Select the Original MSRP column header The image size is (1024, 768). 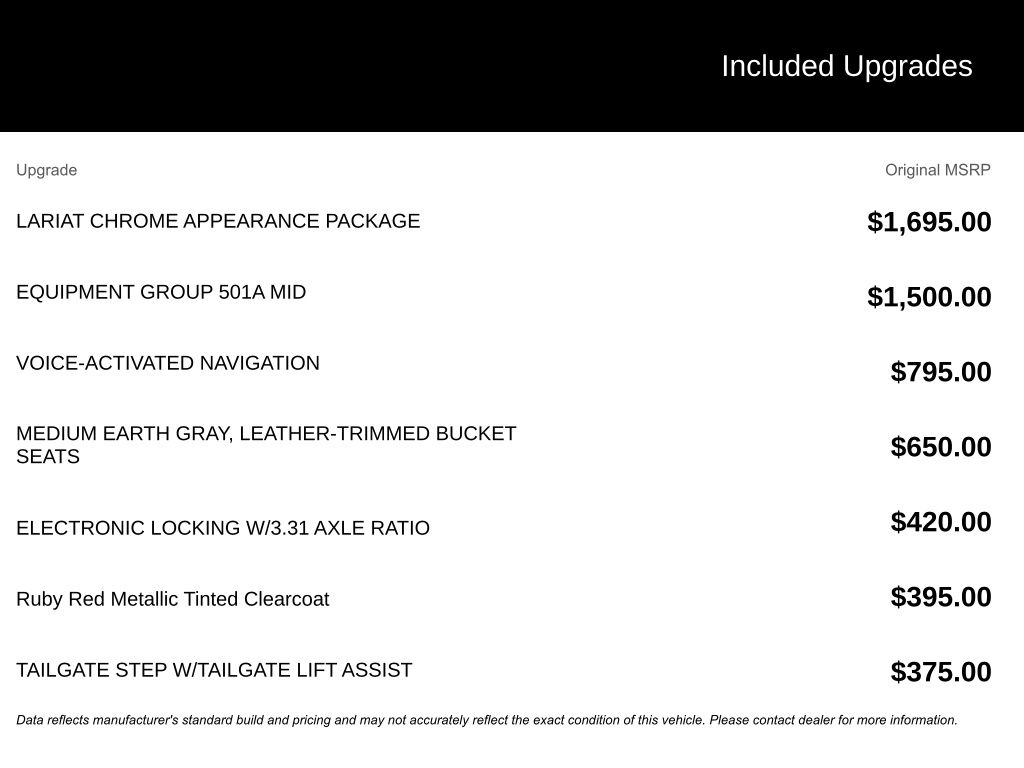tap(937, 170)
